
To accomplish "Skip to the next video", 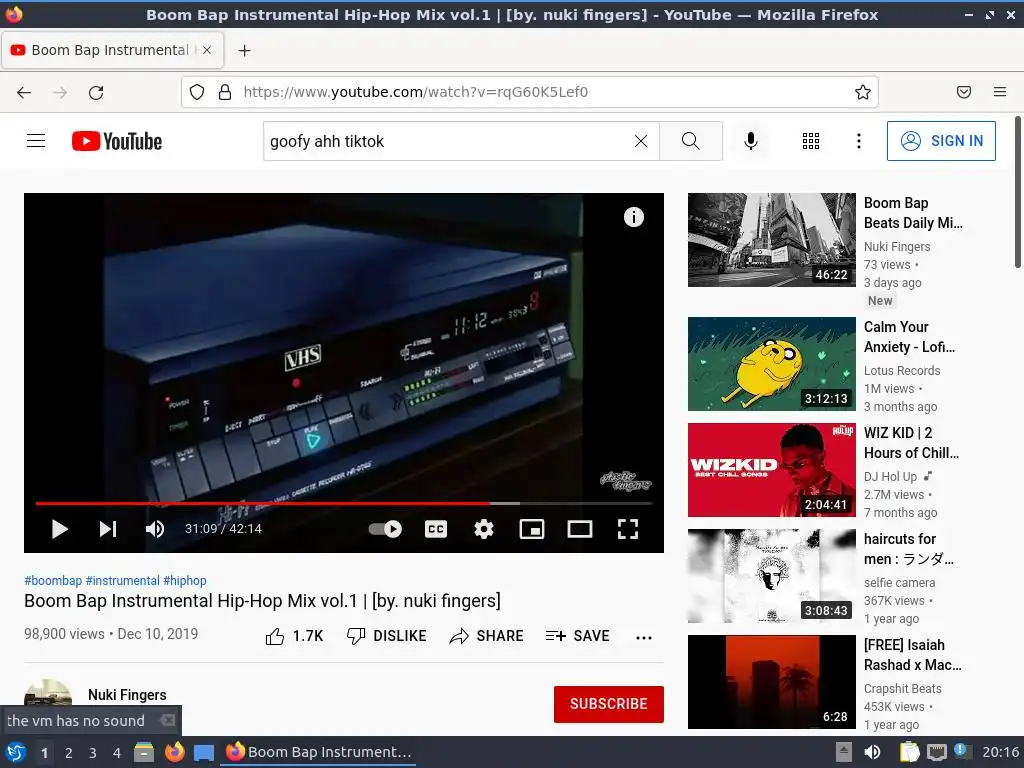I will coord(108,529).
